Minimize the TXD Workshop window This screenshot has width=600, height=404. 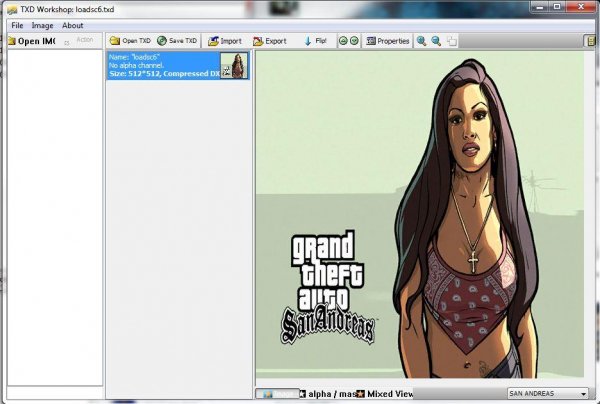coord(540,7)
